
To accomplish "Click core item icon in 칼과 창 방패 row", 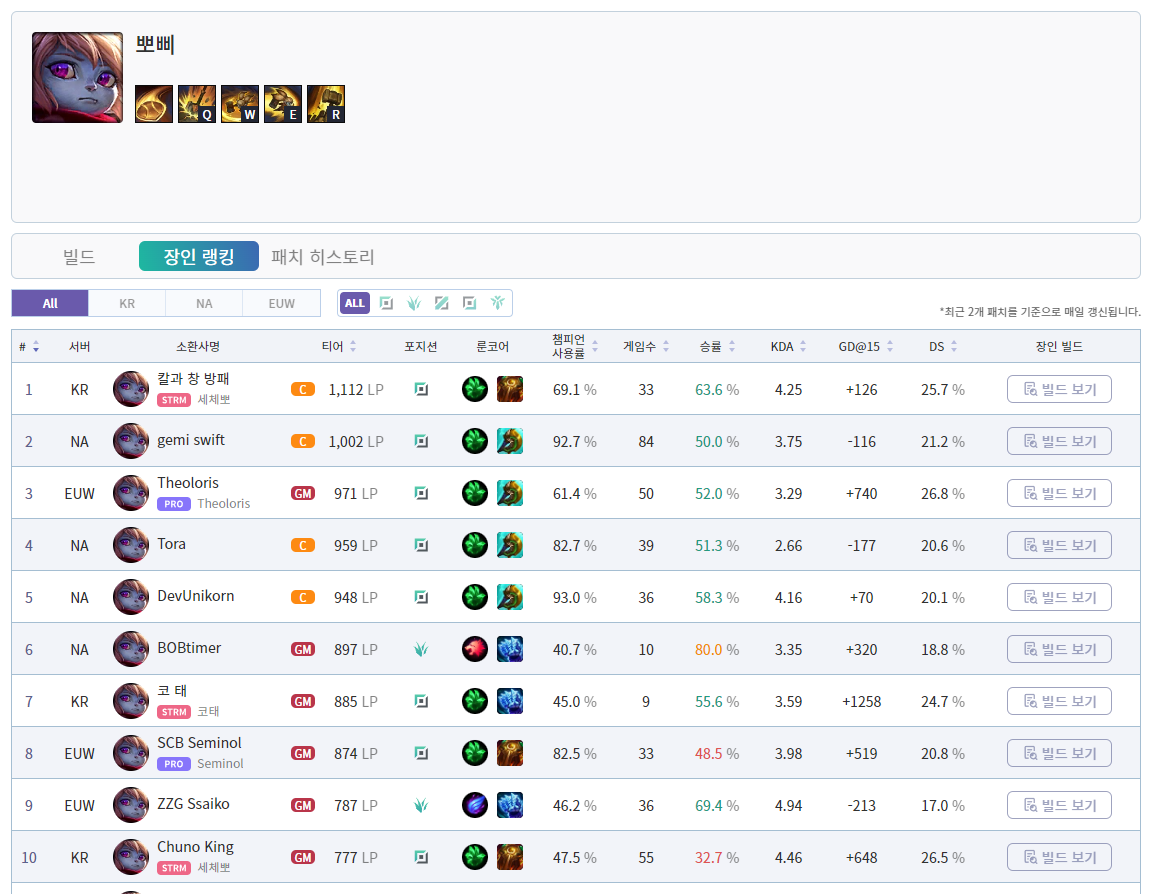I will click(510, 389).
